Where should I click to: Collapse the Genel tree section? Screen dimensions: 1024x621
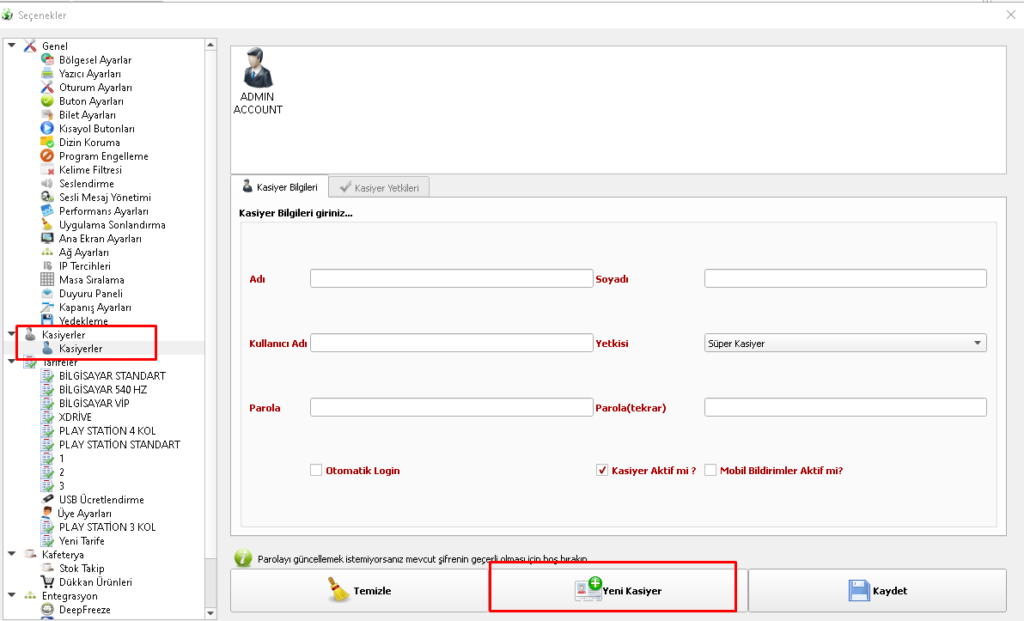tap(12, 46)
